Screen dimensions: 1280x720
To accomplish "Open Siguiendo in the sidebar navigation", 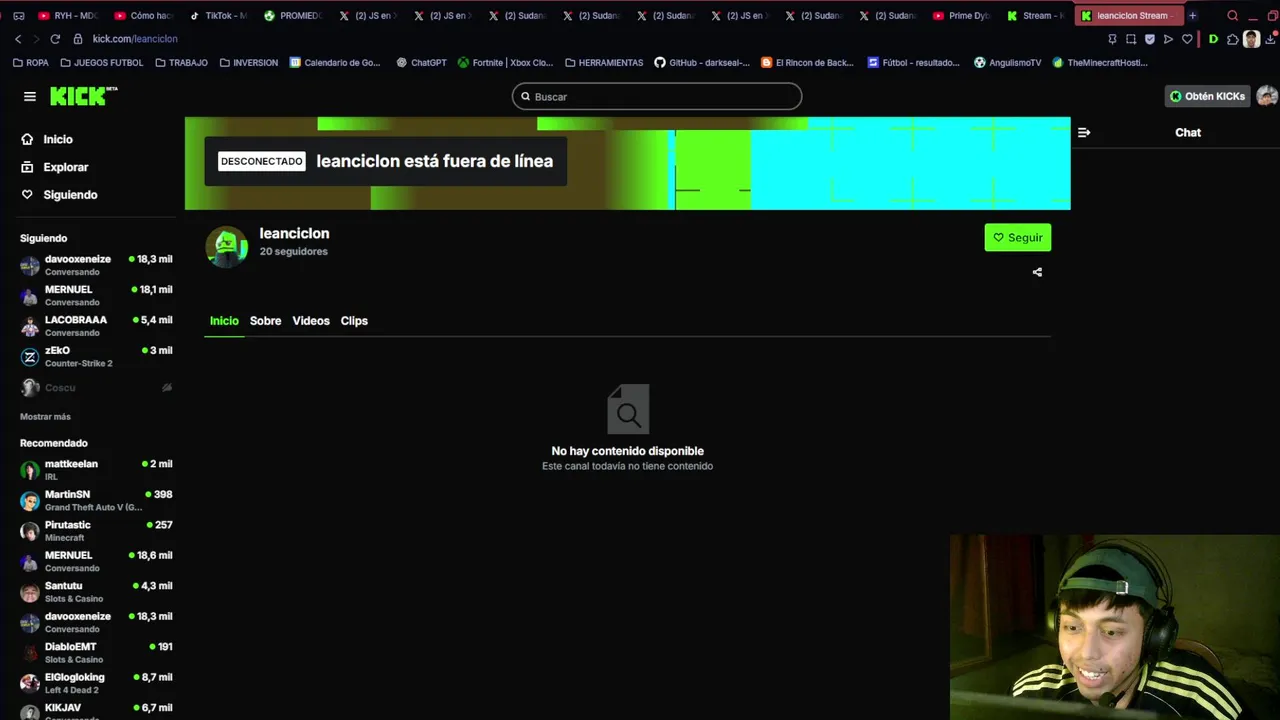I will click(59, 195).
